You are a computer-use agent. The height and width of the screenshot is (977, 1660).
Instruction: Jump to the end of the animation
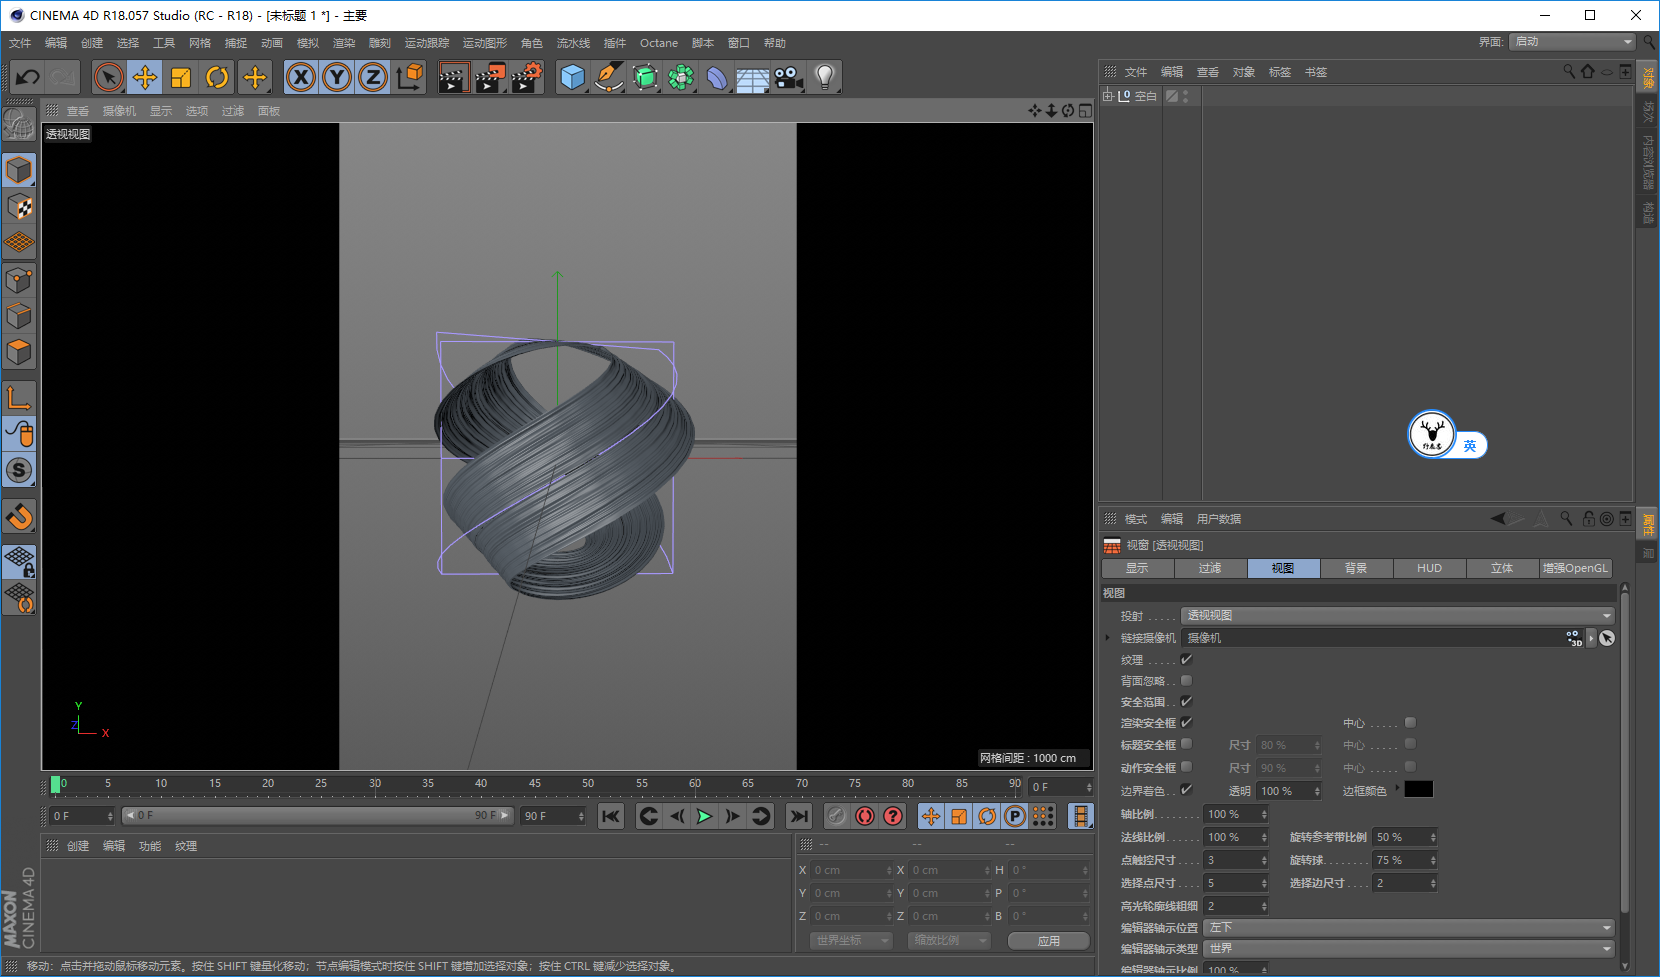[799, 816]
